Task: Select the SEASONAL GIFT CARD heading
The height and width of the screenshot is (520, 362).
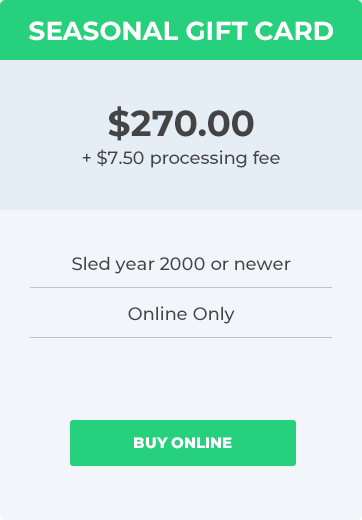Action: 181,31
